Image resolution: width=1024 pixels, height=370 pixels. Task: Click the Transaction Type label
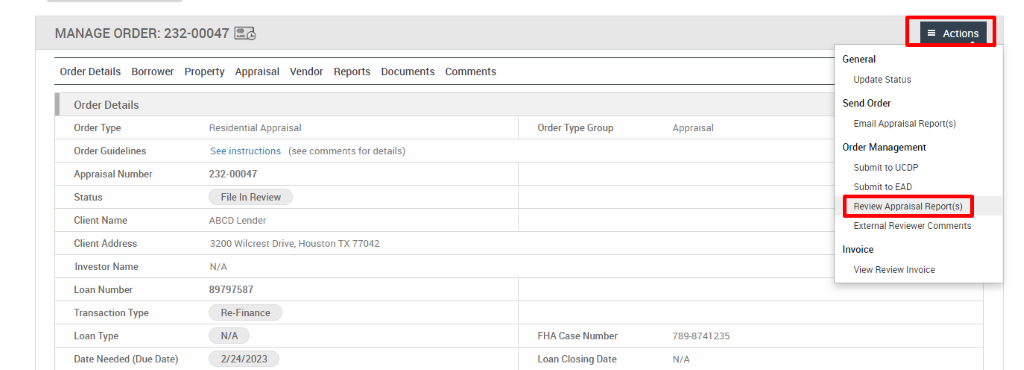click(x=111, y=313)
